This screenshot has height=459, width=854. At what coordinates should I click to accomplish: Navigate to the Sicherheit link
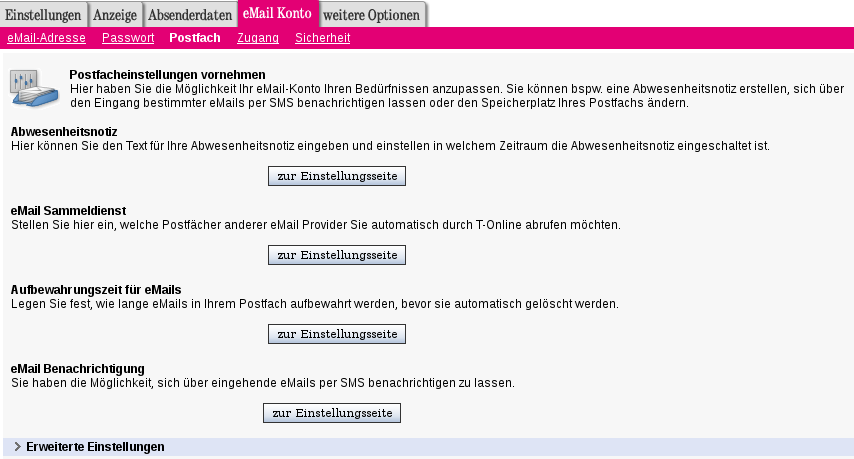322,38
